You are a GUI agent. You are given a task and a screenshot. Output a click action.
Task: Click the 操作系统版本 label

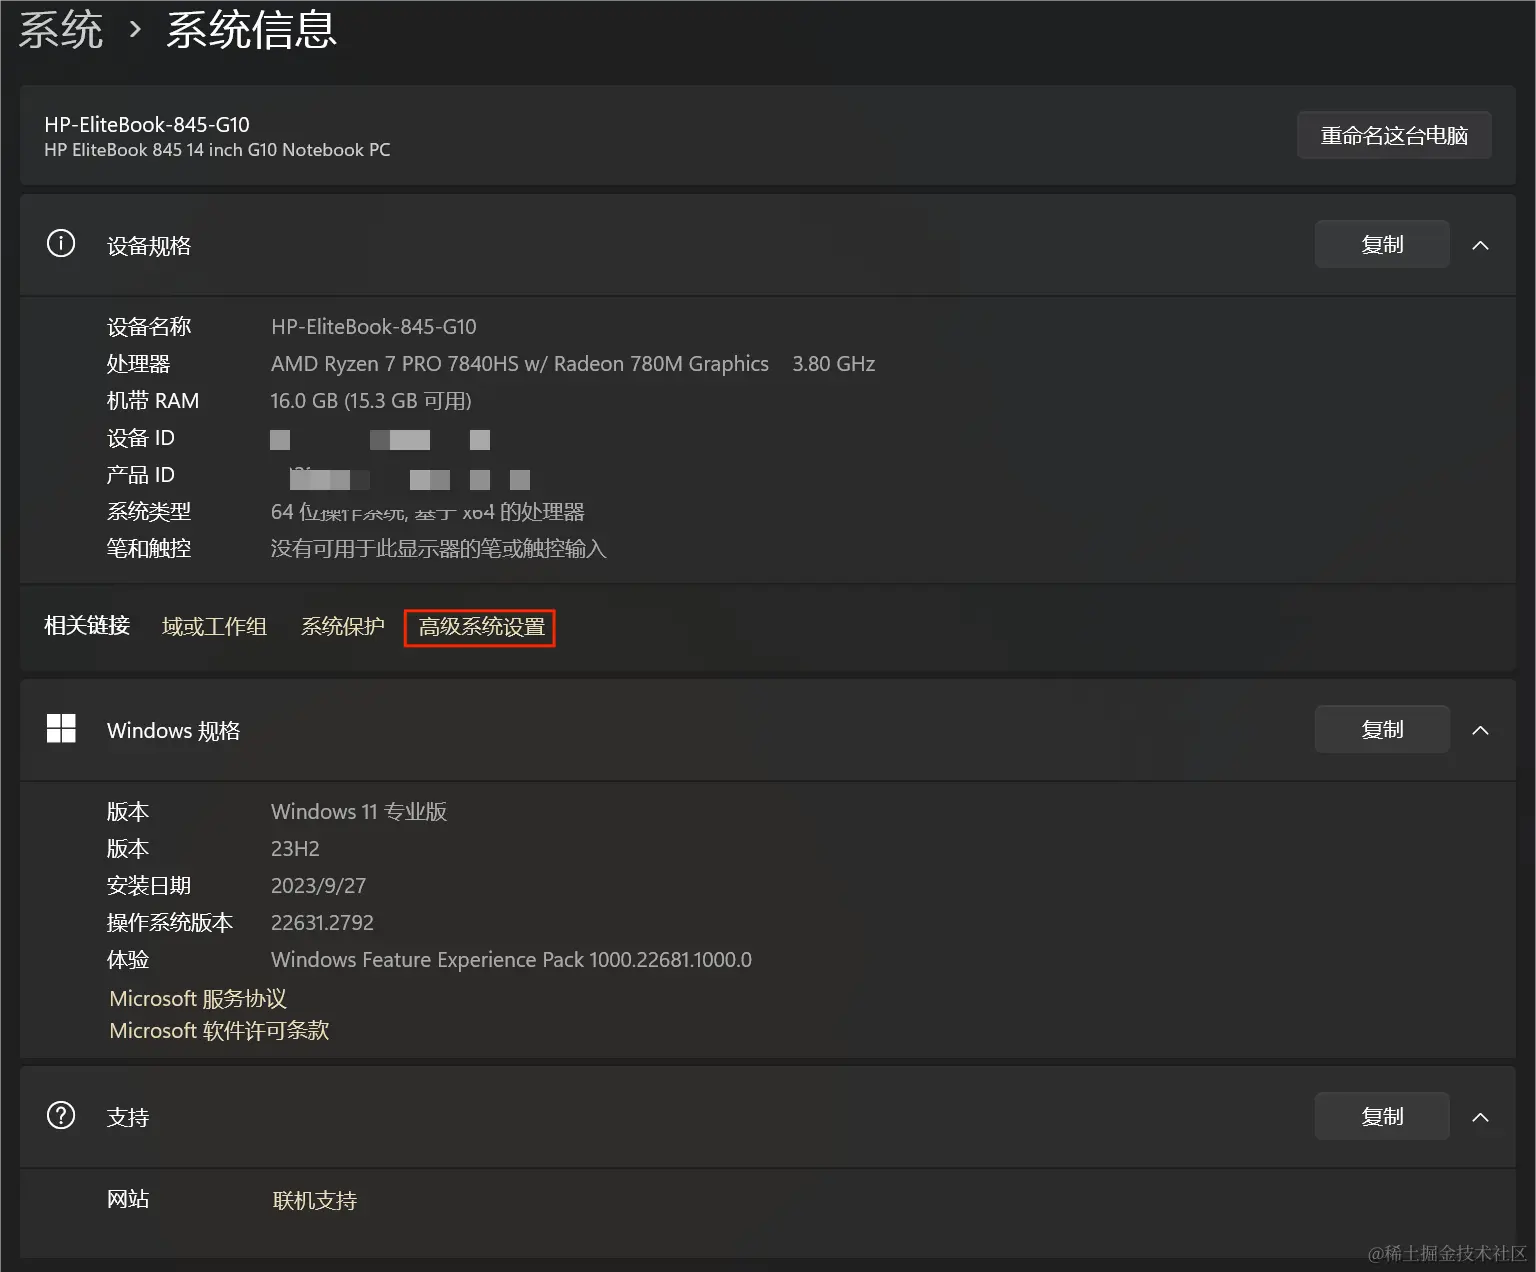click(170, 923)
